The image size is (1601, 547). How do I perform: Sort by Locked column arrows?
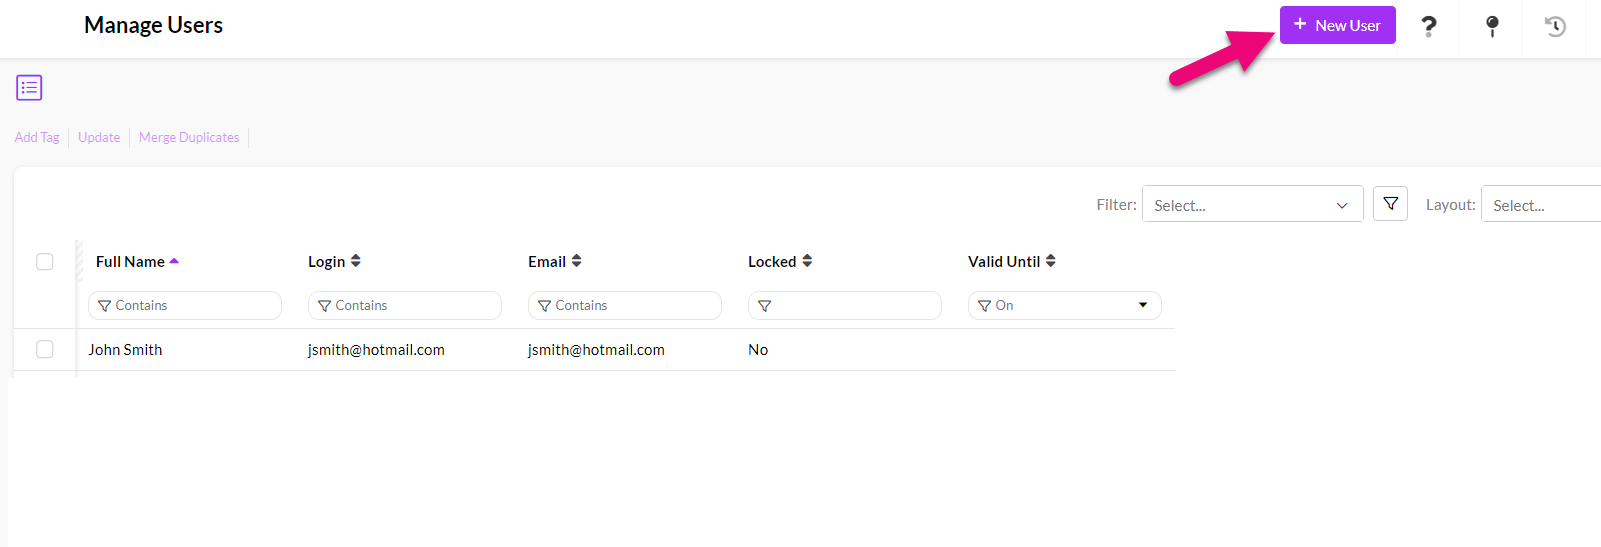[x=807, y=261]
